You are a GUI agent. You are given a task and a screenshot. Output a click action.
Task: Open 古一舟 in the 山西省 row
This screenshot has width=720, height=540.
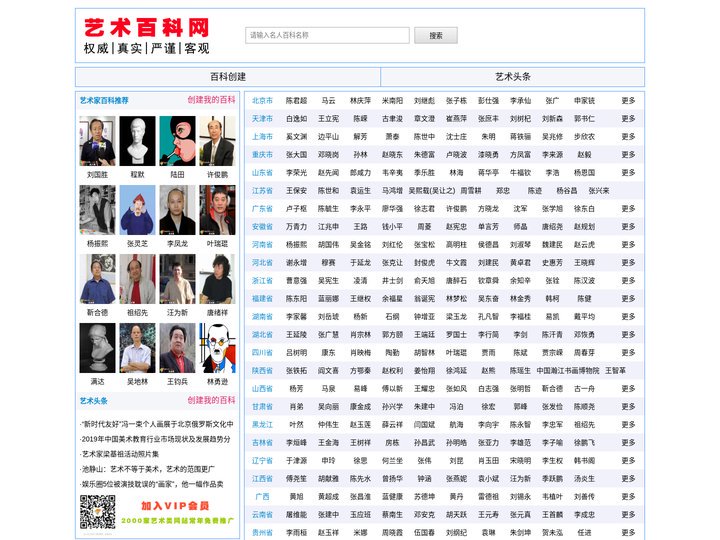(584, 388)
